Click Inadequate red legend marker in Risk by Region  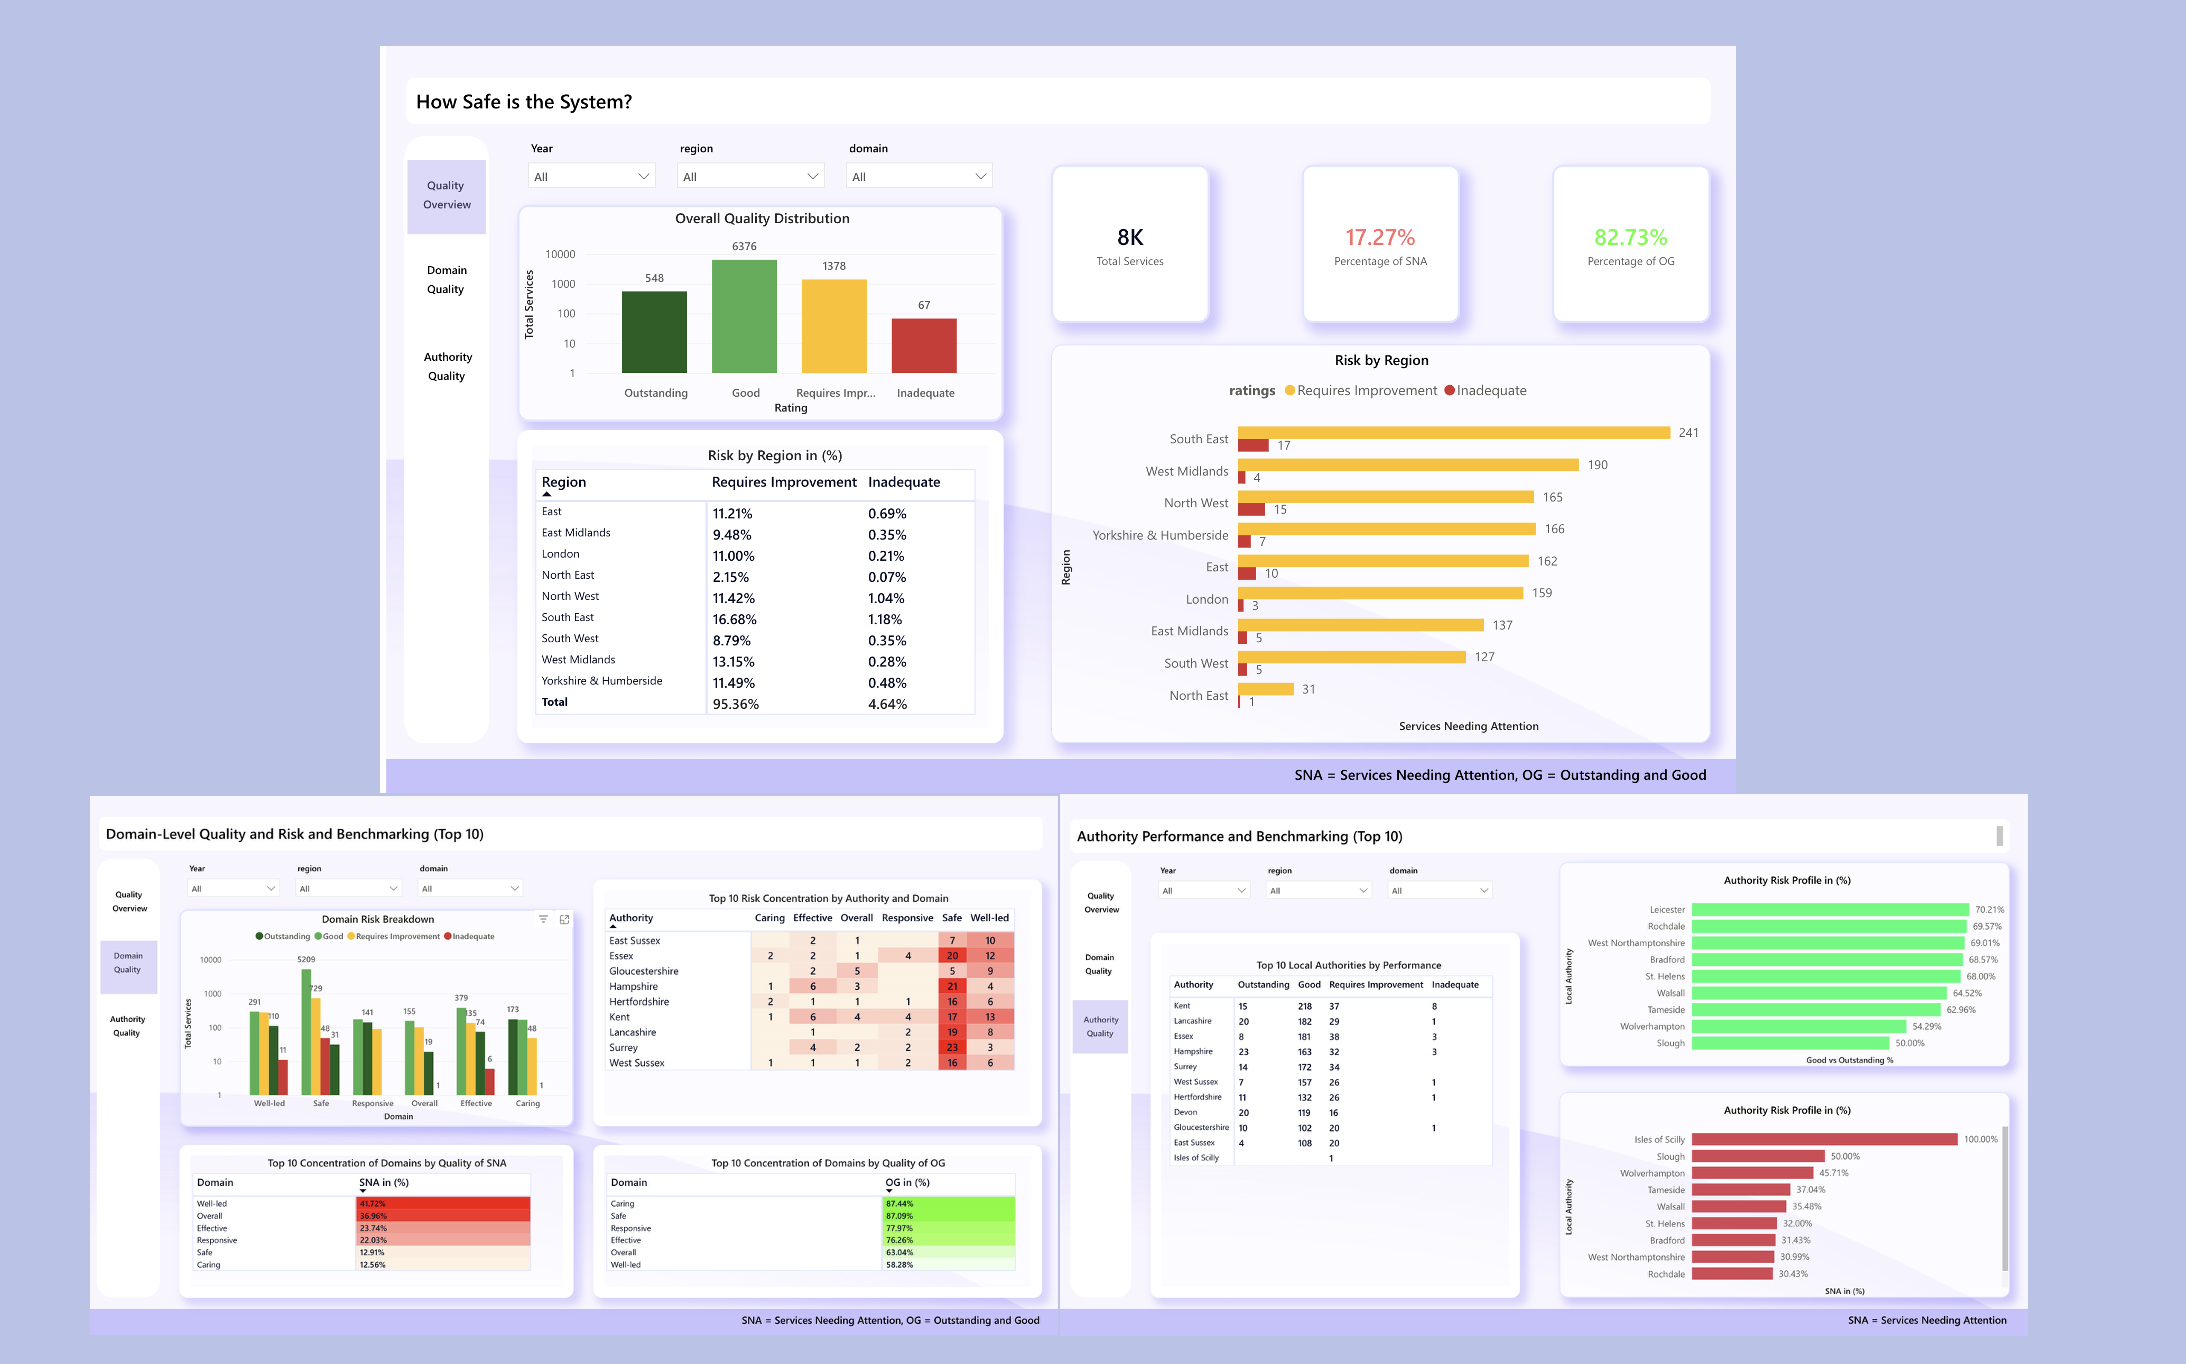point(1449,390)
